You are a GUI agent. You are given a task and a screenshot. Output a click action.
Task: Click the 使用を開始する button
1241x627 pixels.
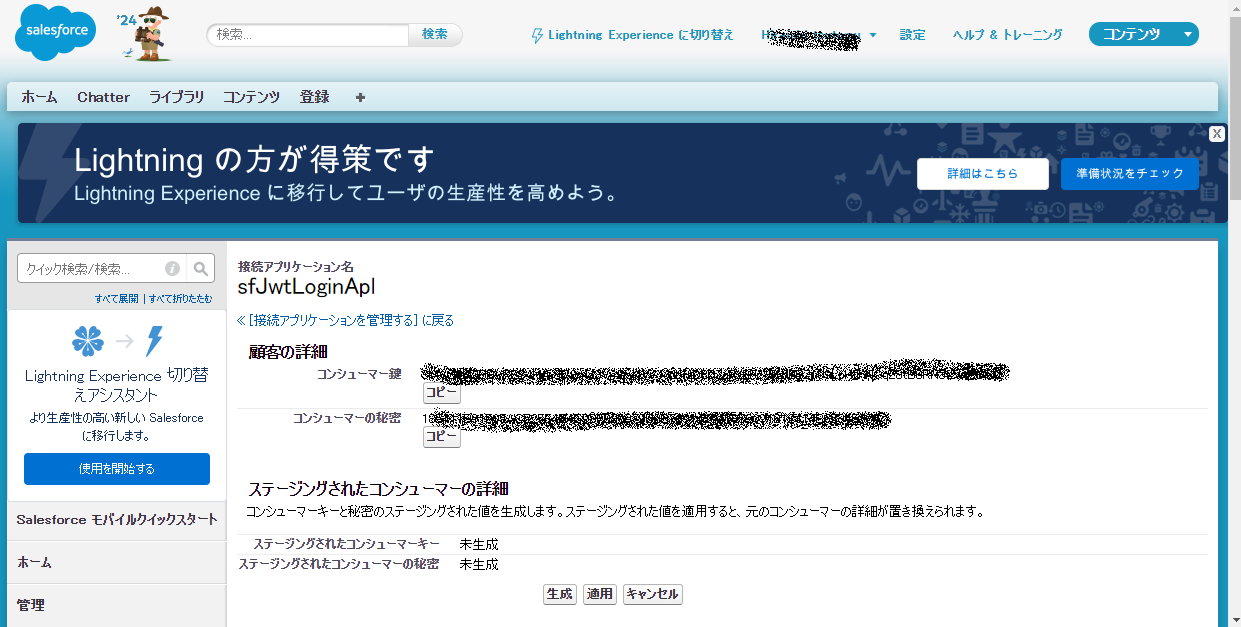pyautogui.click(x=117, y=469)
